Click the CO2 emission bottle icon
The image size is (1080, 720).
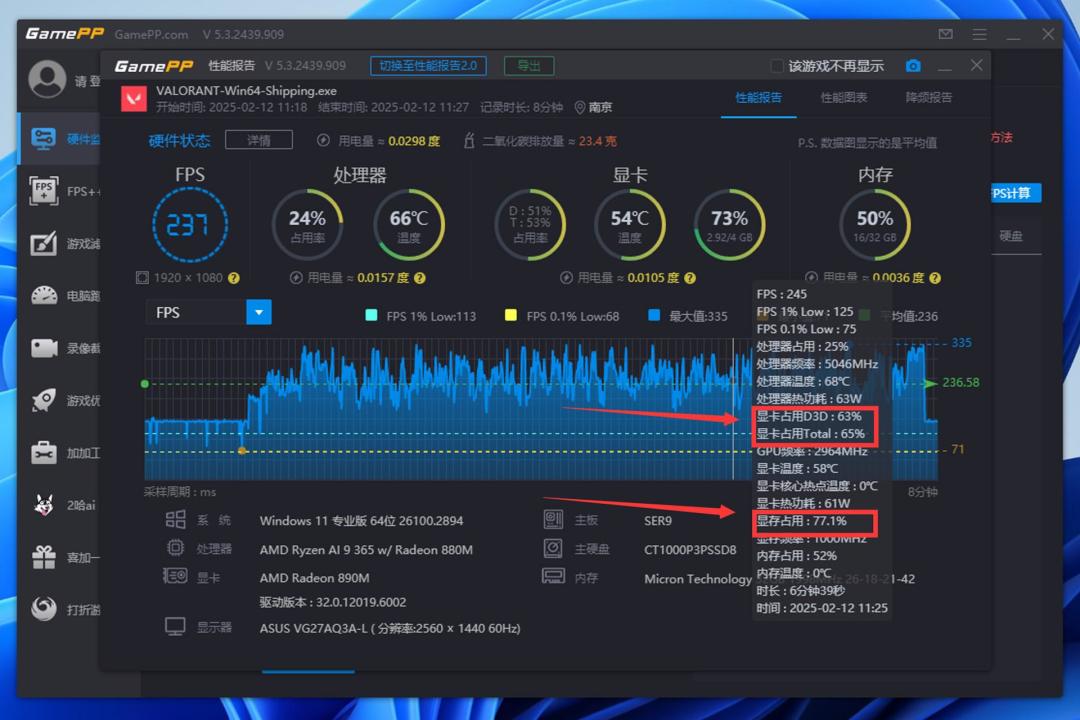[x=468, y=141]
